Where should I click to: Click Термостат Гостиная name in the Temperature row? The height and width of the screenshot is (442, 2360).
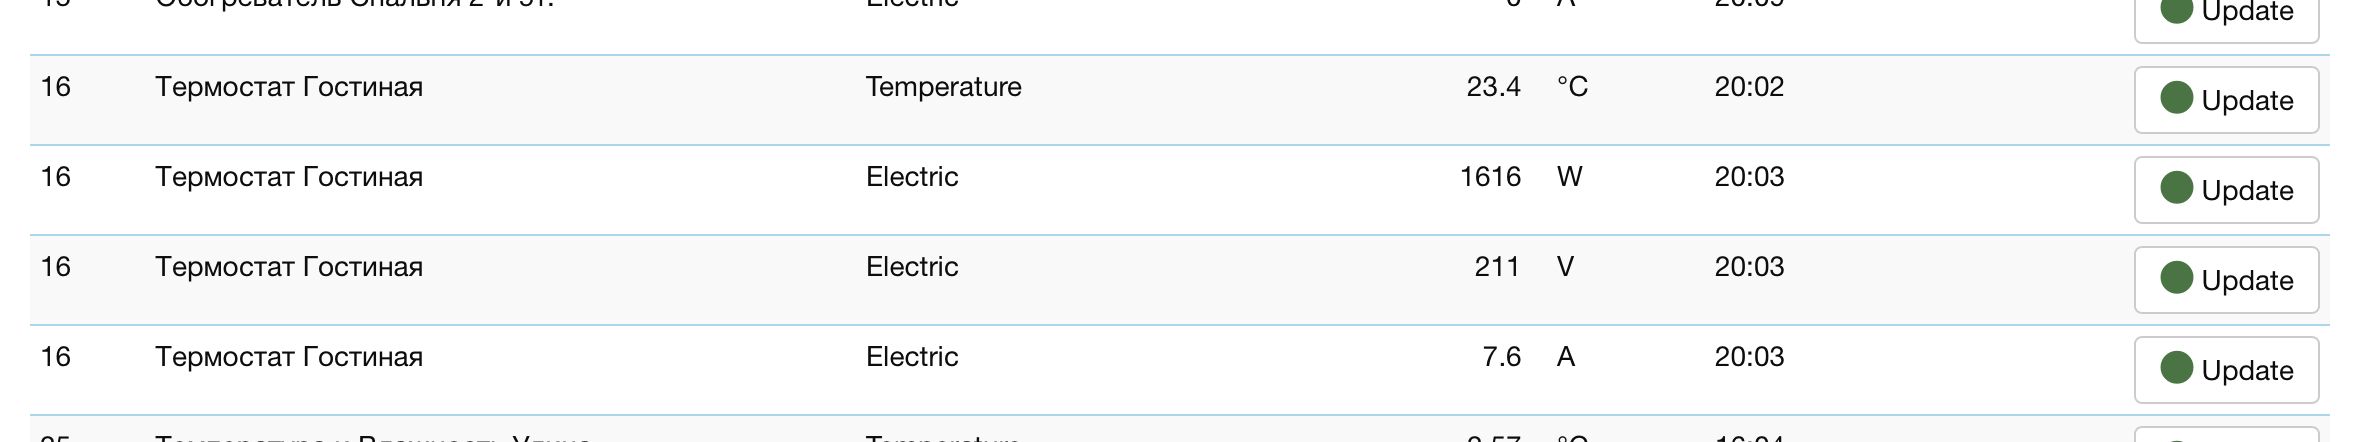click(x=289, y=87)
